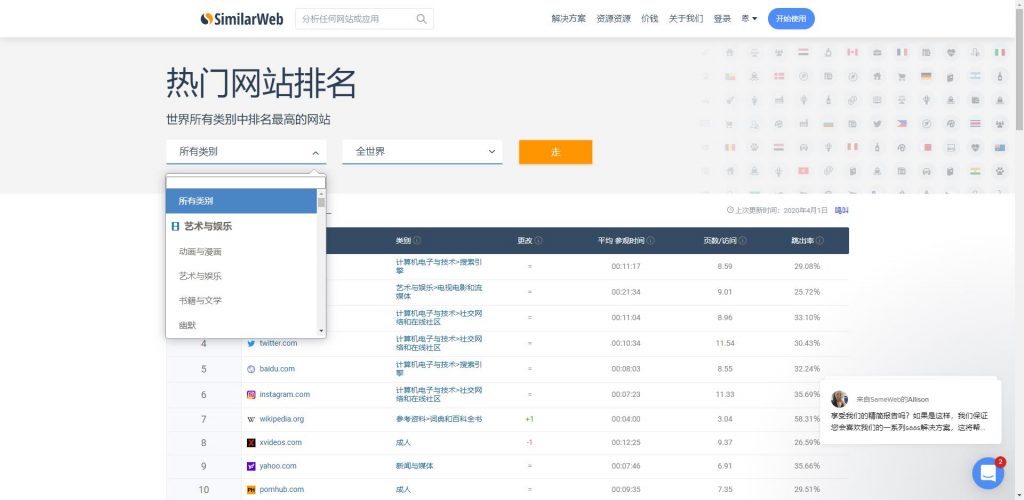Open 价钱 pricing page
Screen dimensions: 1024x500
[650, 19]
